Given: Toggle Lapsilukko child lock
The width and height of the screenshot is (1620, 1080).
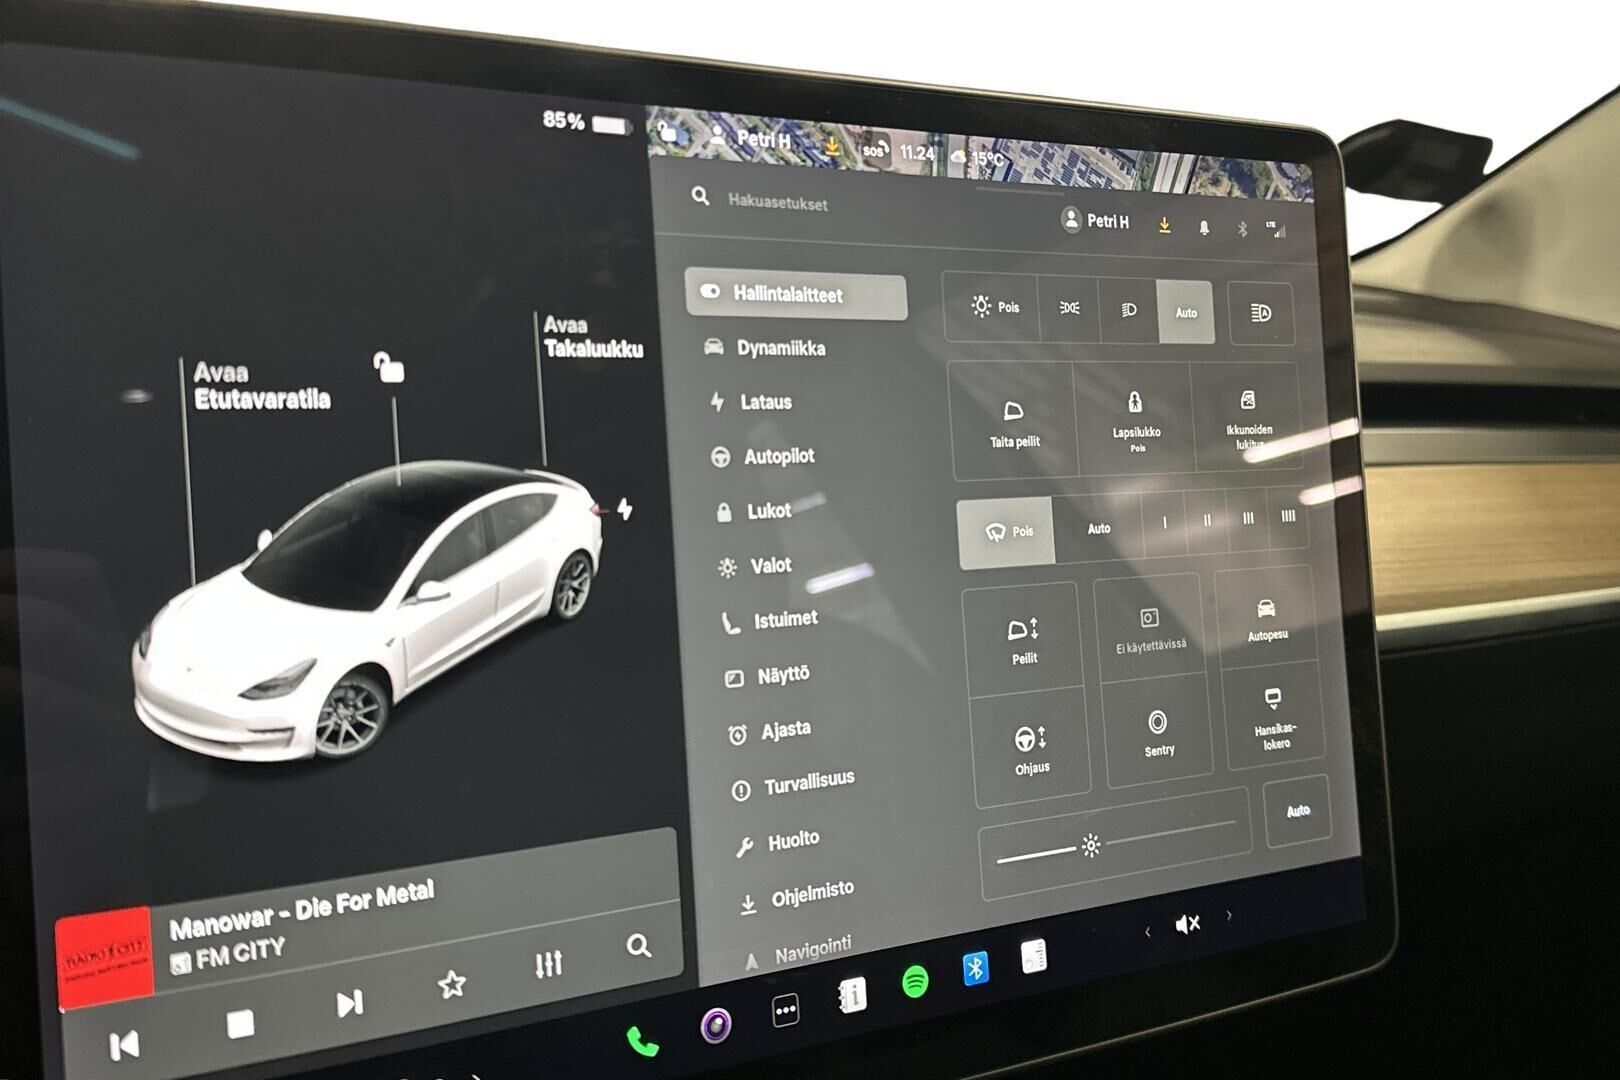Looking at the screenshot, I should (x=1135, y=418).
